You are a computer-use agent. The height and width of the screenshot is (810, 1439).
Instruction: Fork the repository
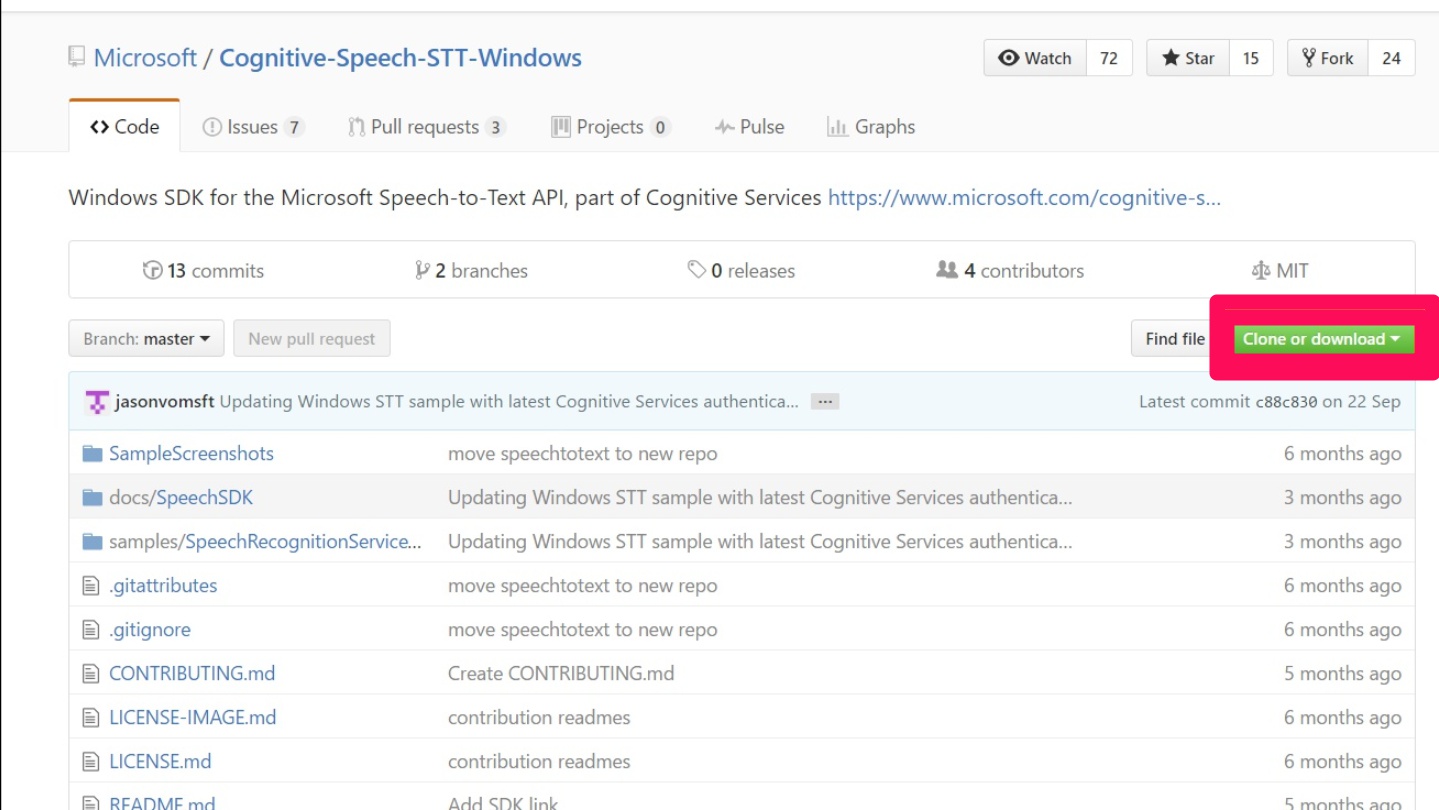pos(1327,58)
